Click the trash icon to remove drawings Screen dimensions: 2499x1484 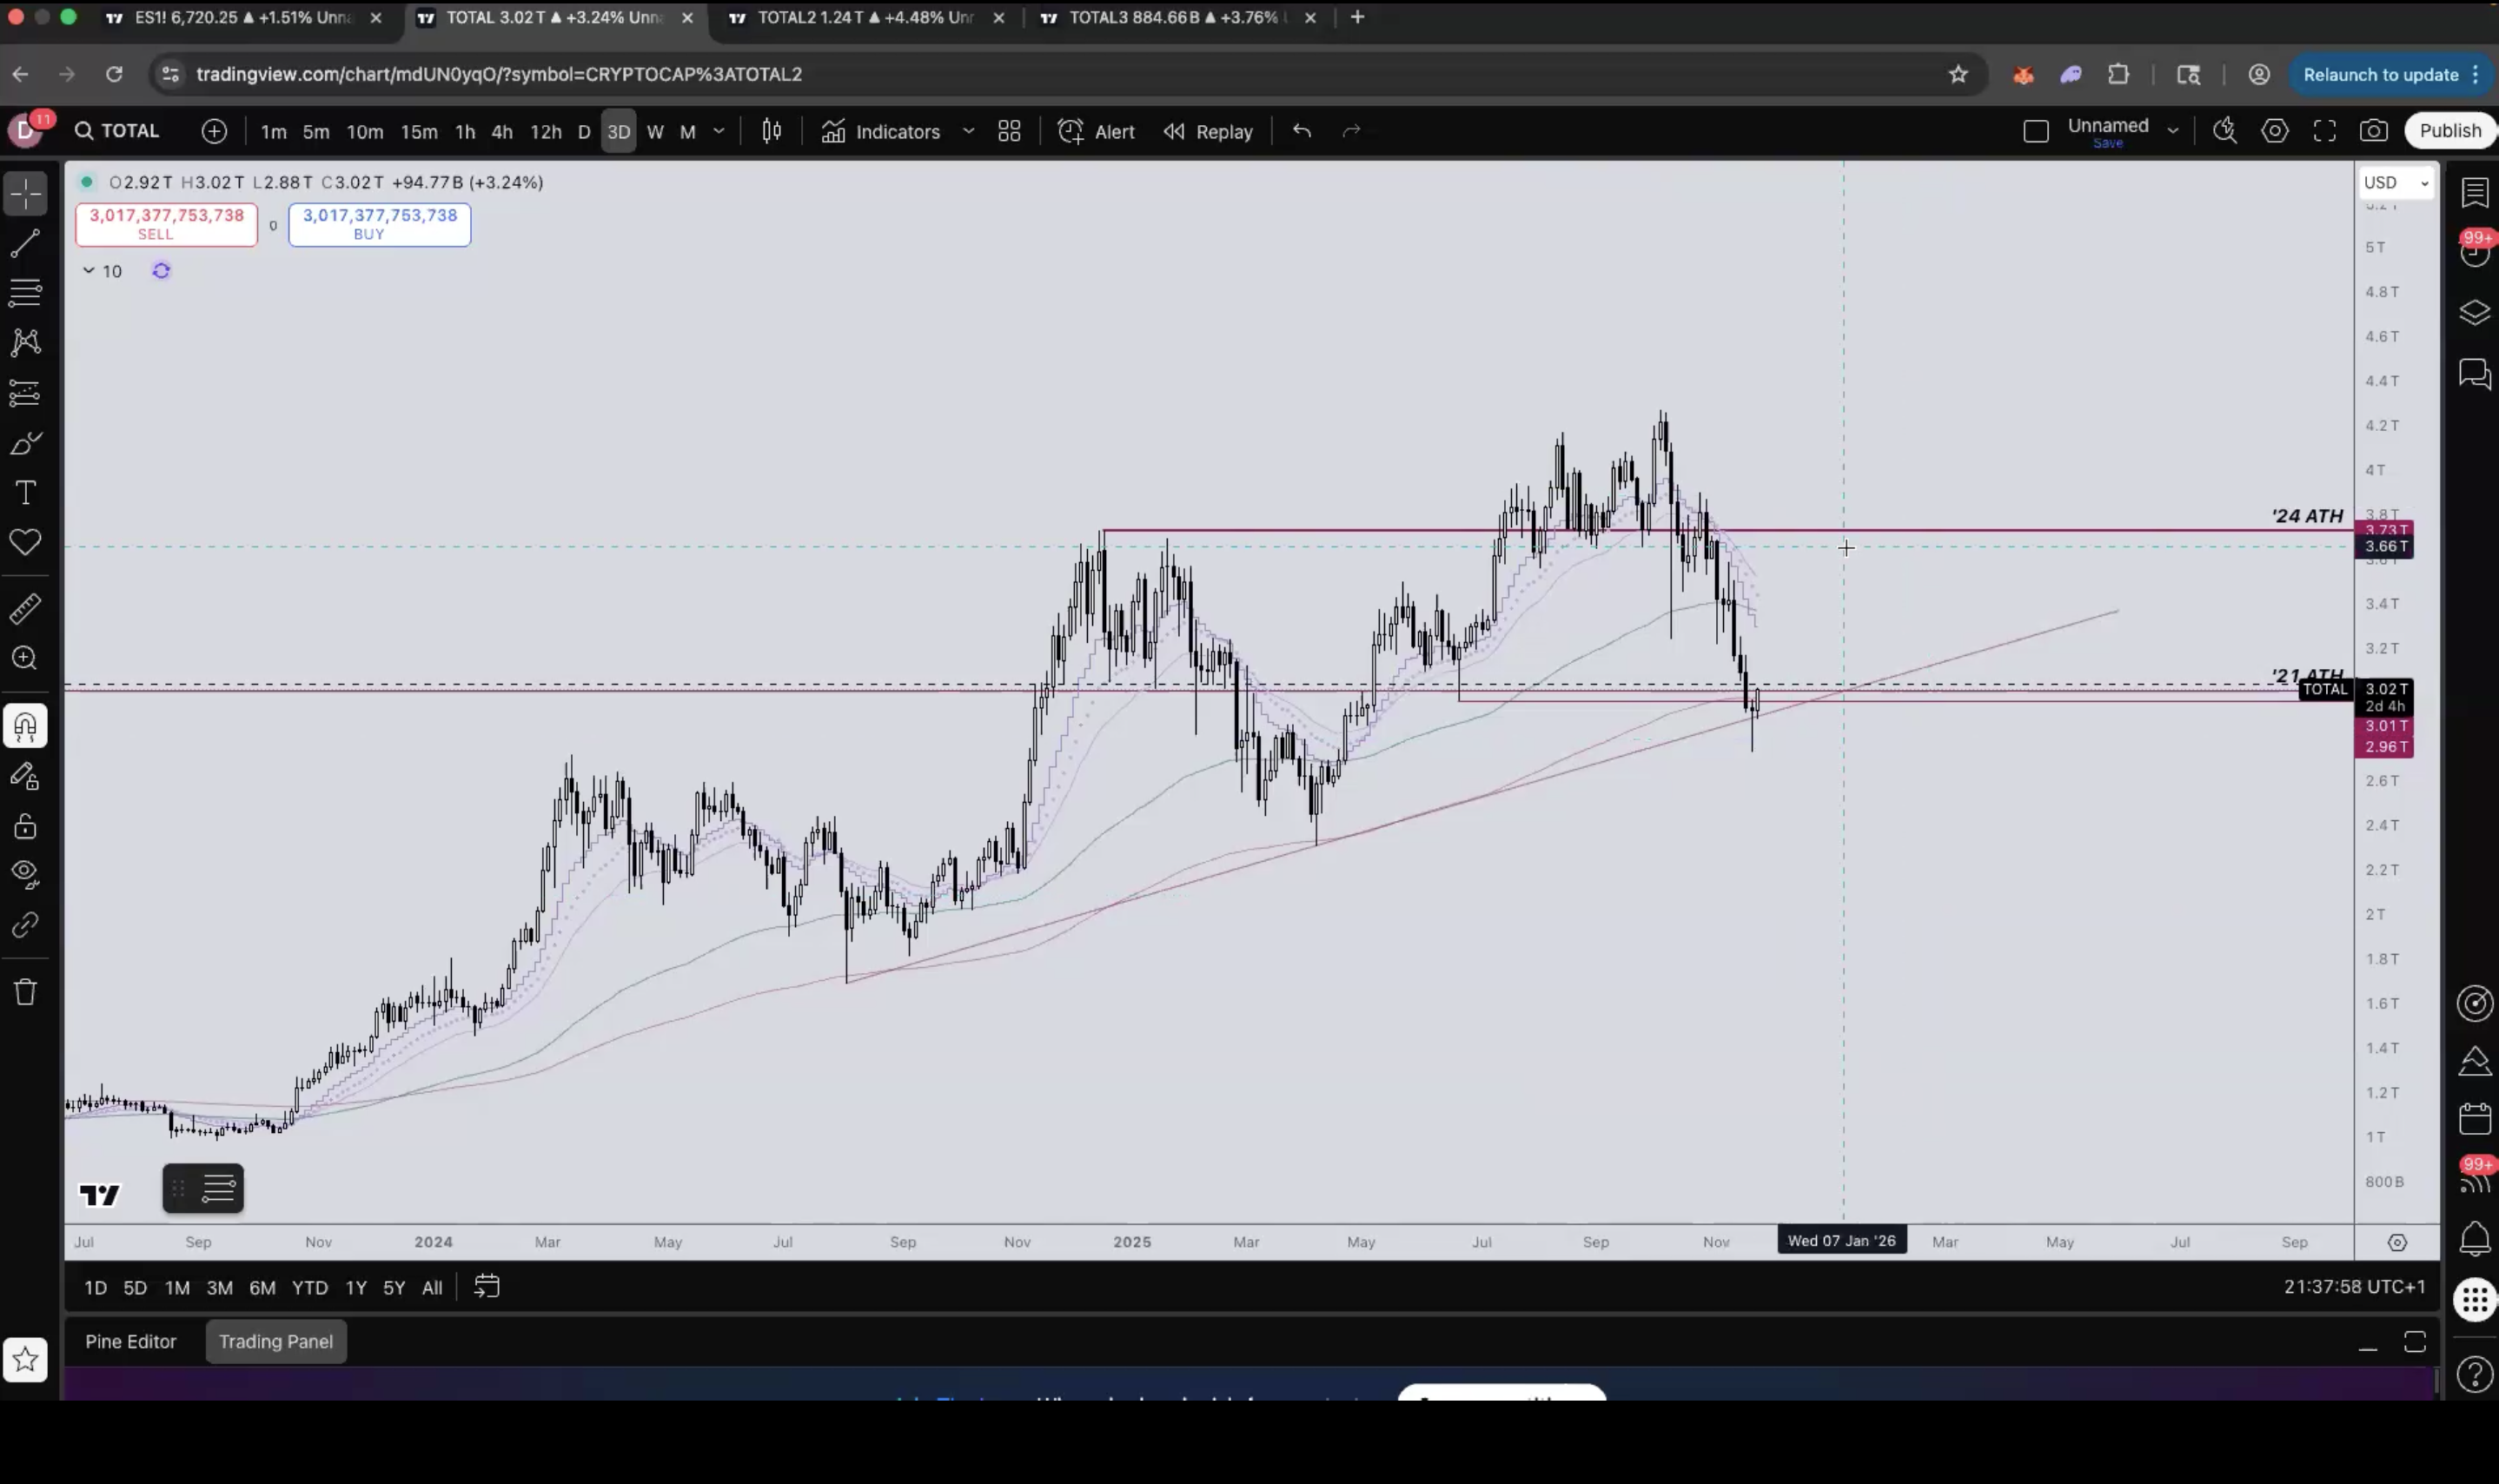pos(25,992)
